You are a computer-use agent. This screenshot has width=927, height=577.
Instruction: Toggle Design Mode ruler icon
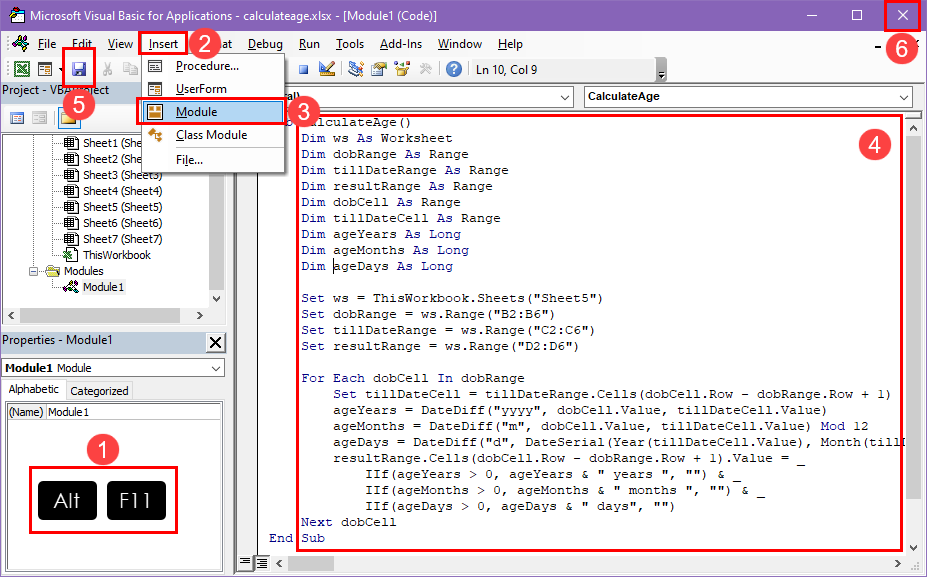click(326, 69)
